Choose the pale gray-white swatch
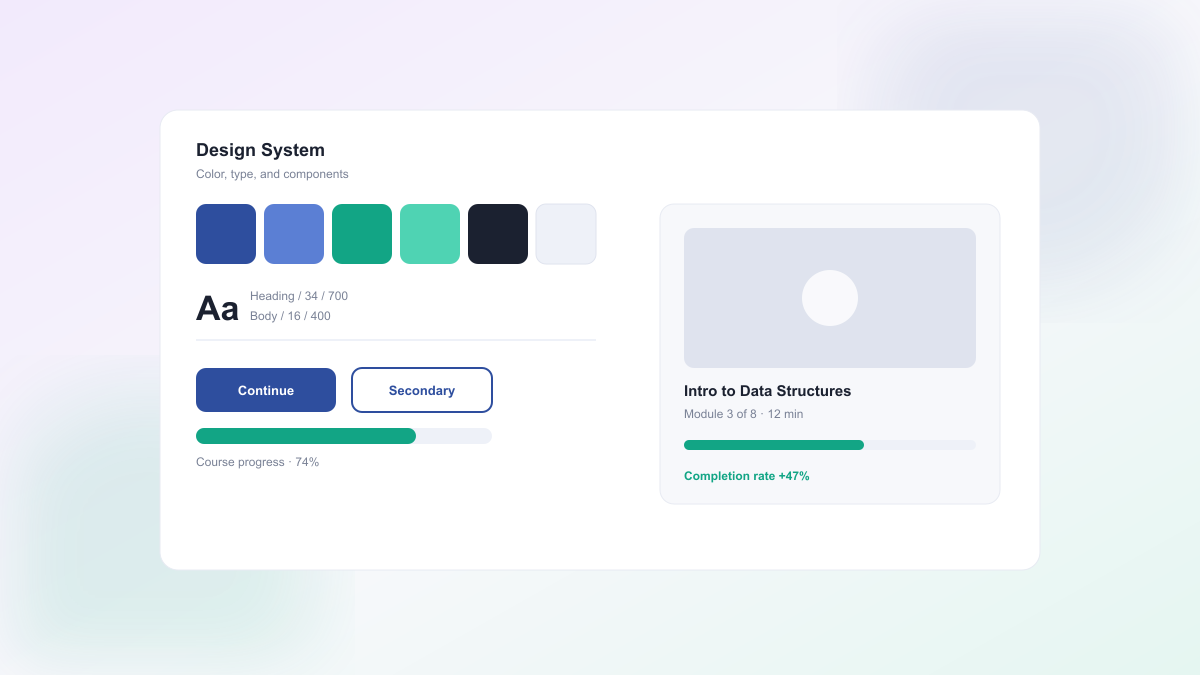Viewport: 1200px width, 675px height. click(566, 234)
